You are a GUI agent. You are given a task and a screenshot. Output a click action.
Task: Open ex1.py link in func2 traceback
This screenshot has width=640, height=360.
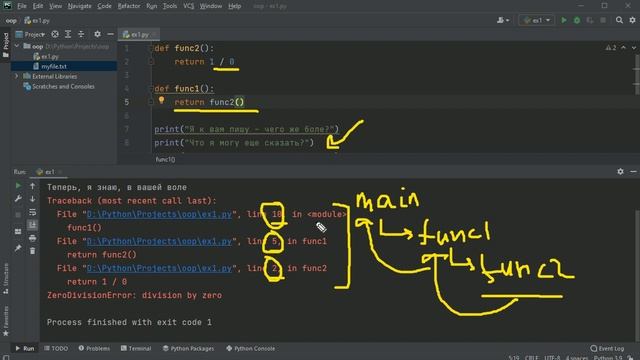pyautogui.click(x=159, y=268)
